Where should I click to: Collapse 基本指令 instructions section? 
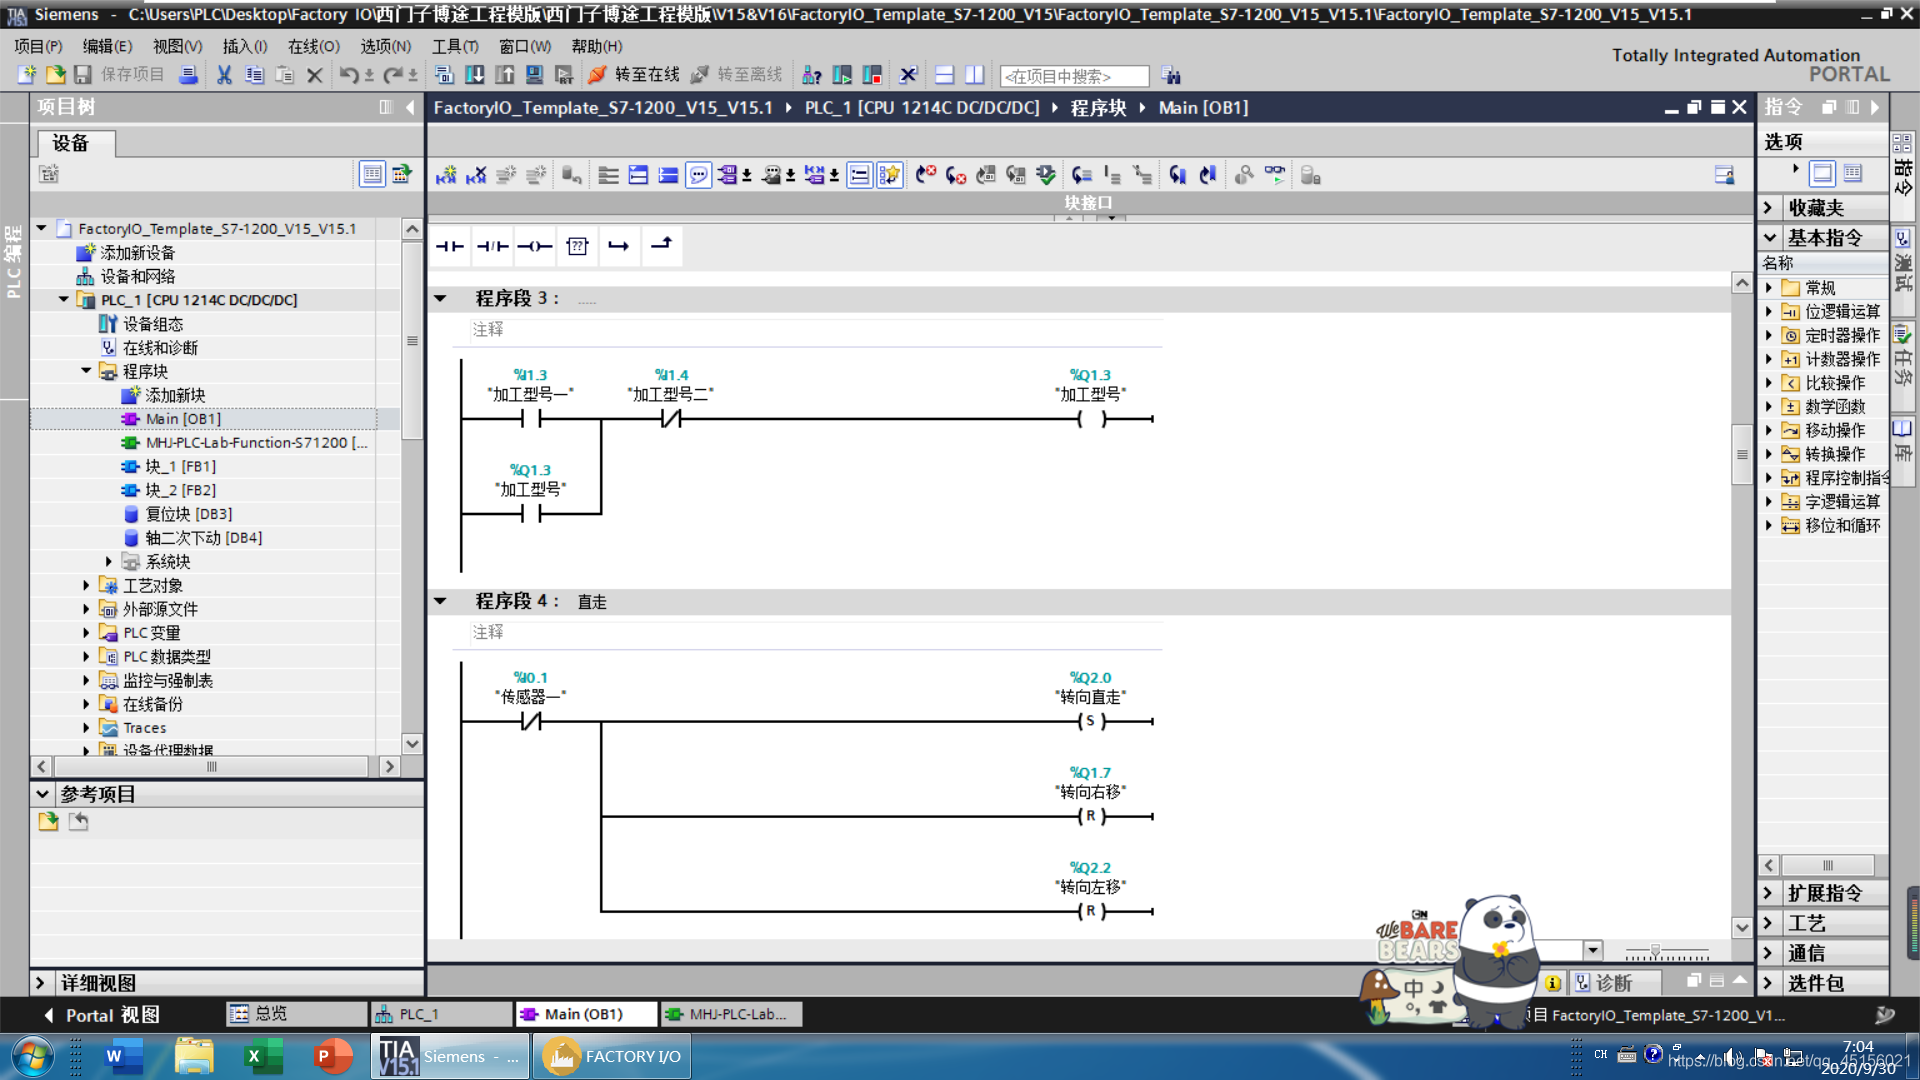click(1769, 238)
